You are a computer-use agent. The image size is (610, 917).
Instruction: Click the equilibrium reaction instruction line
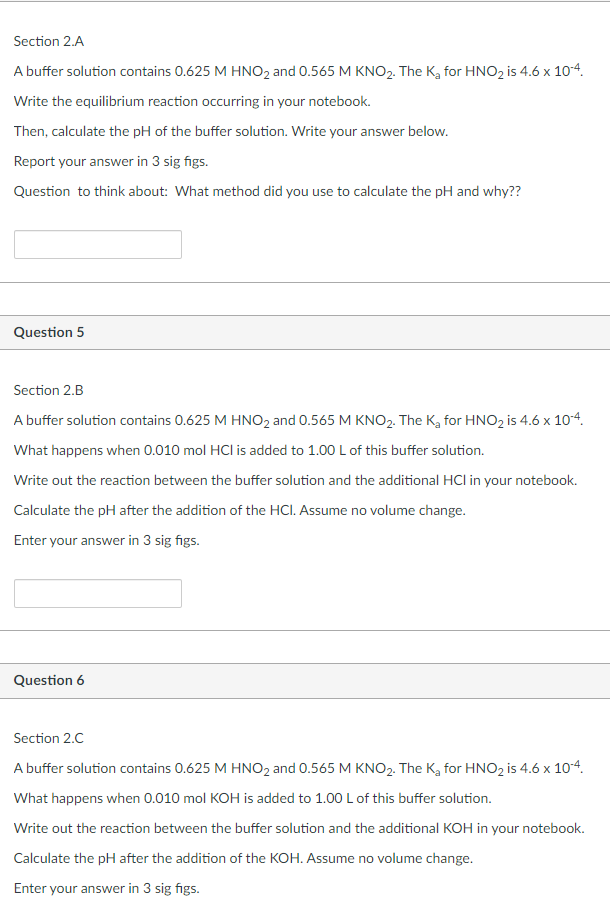tap(190, 101)
